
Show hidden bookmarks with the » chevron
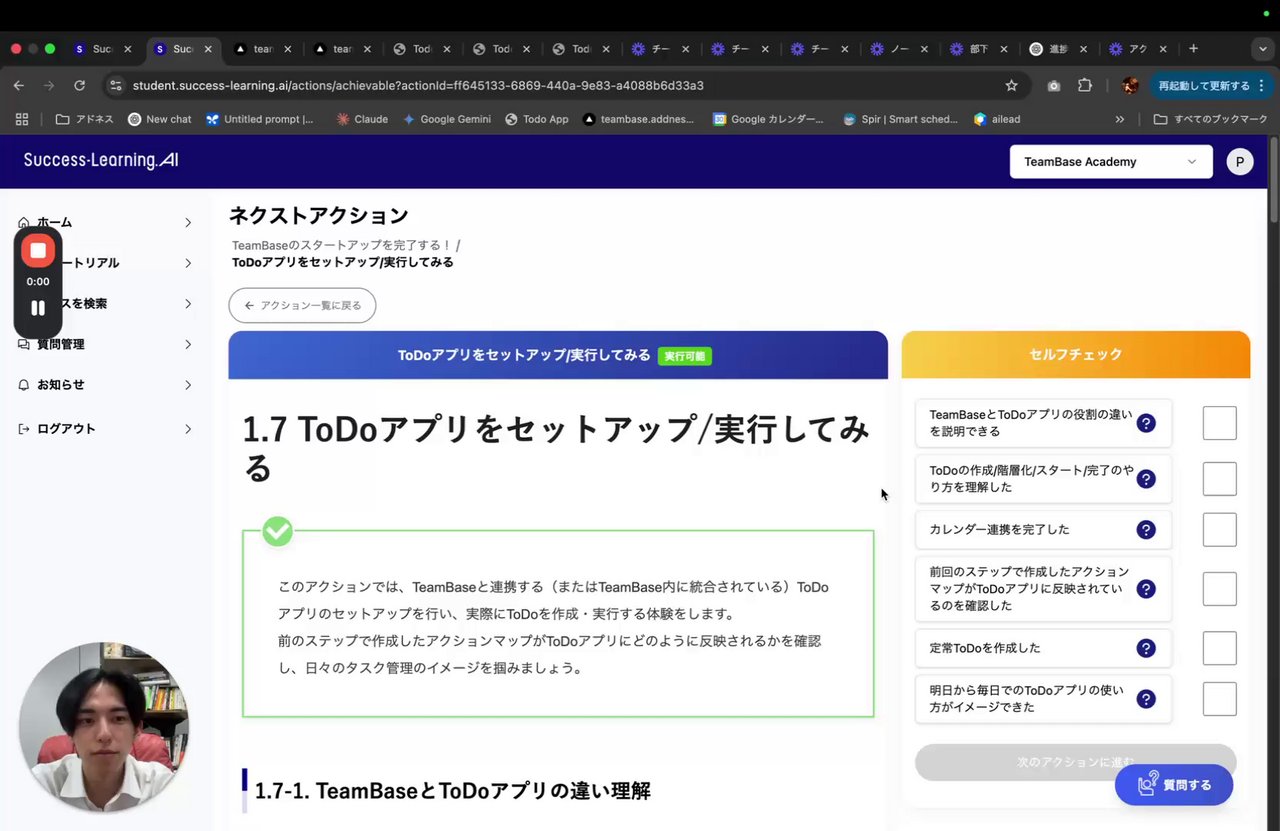coord(1119,119)
